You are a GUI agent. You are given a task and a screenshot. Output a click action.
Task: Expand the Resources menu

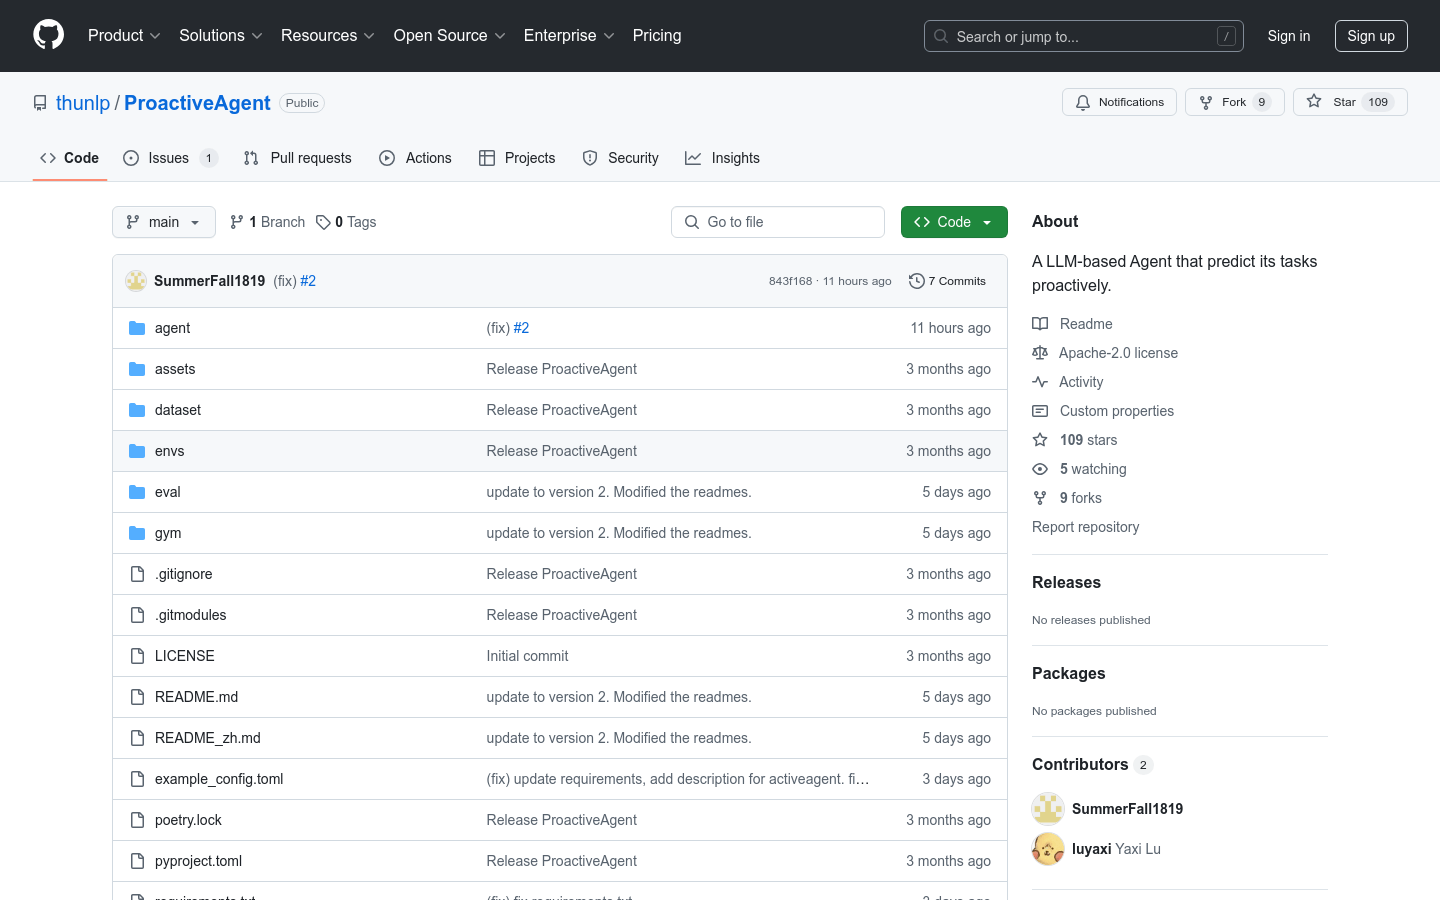pos(328,36)
